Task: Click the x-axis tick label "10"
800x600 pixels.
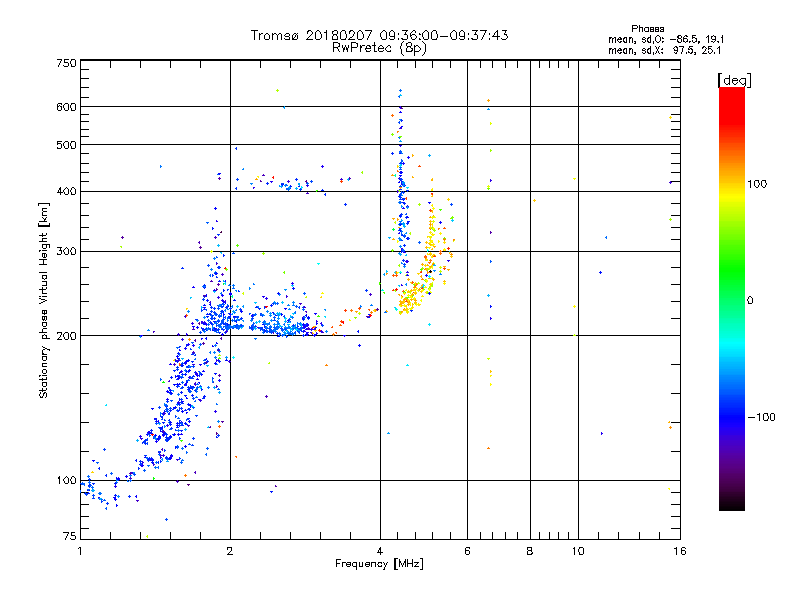Action: (578, 551)
